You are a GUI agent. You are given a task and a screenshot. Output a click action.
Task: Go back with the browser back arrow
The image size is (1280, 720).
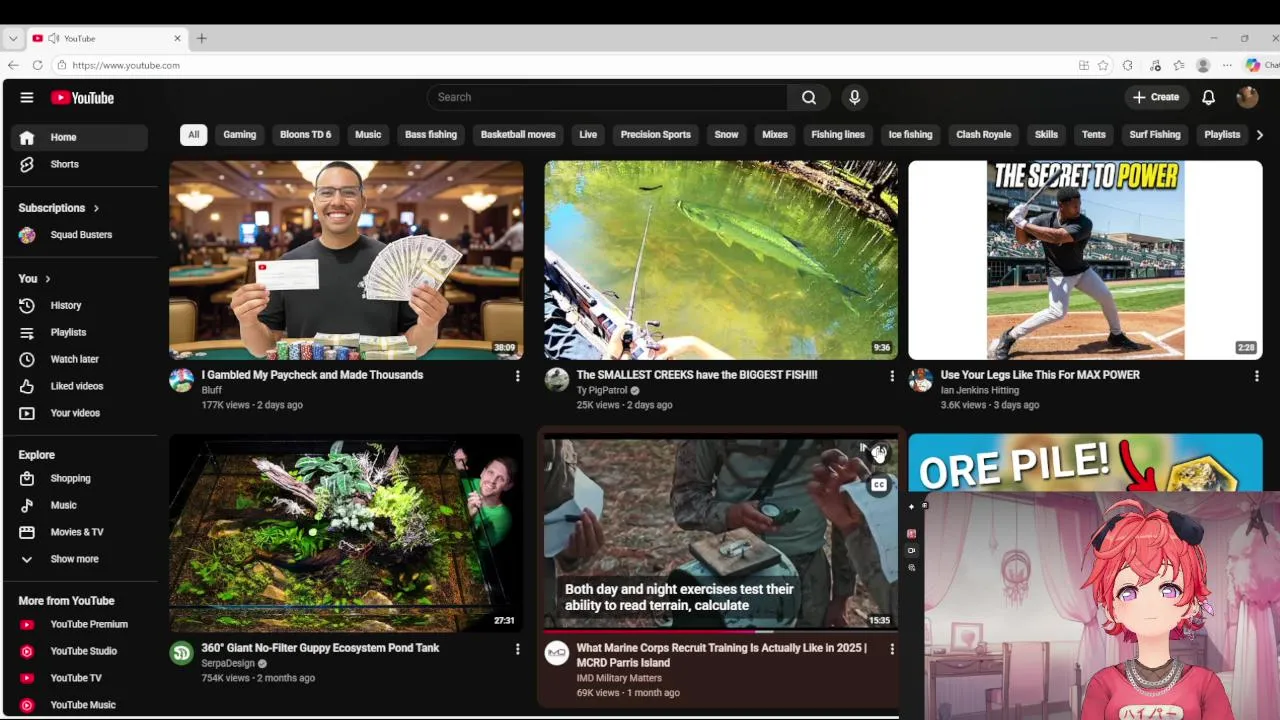pyautogui.click(x=13, y=65)
